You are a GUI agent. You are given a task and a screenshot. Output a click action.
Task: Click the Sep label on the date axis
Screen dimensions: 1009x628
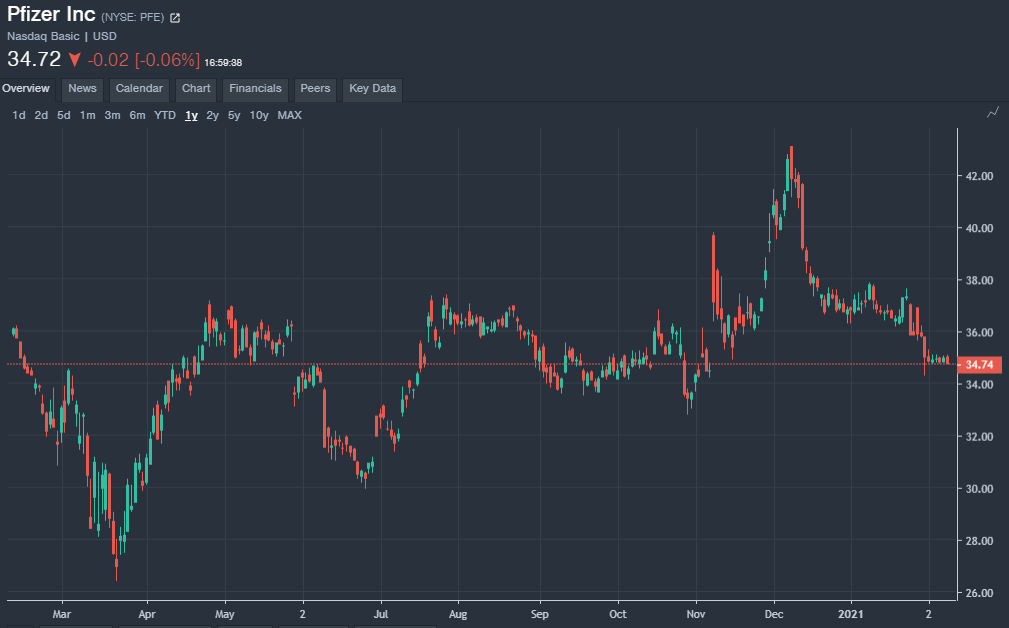(x=540, y=614)
